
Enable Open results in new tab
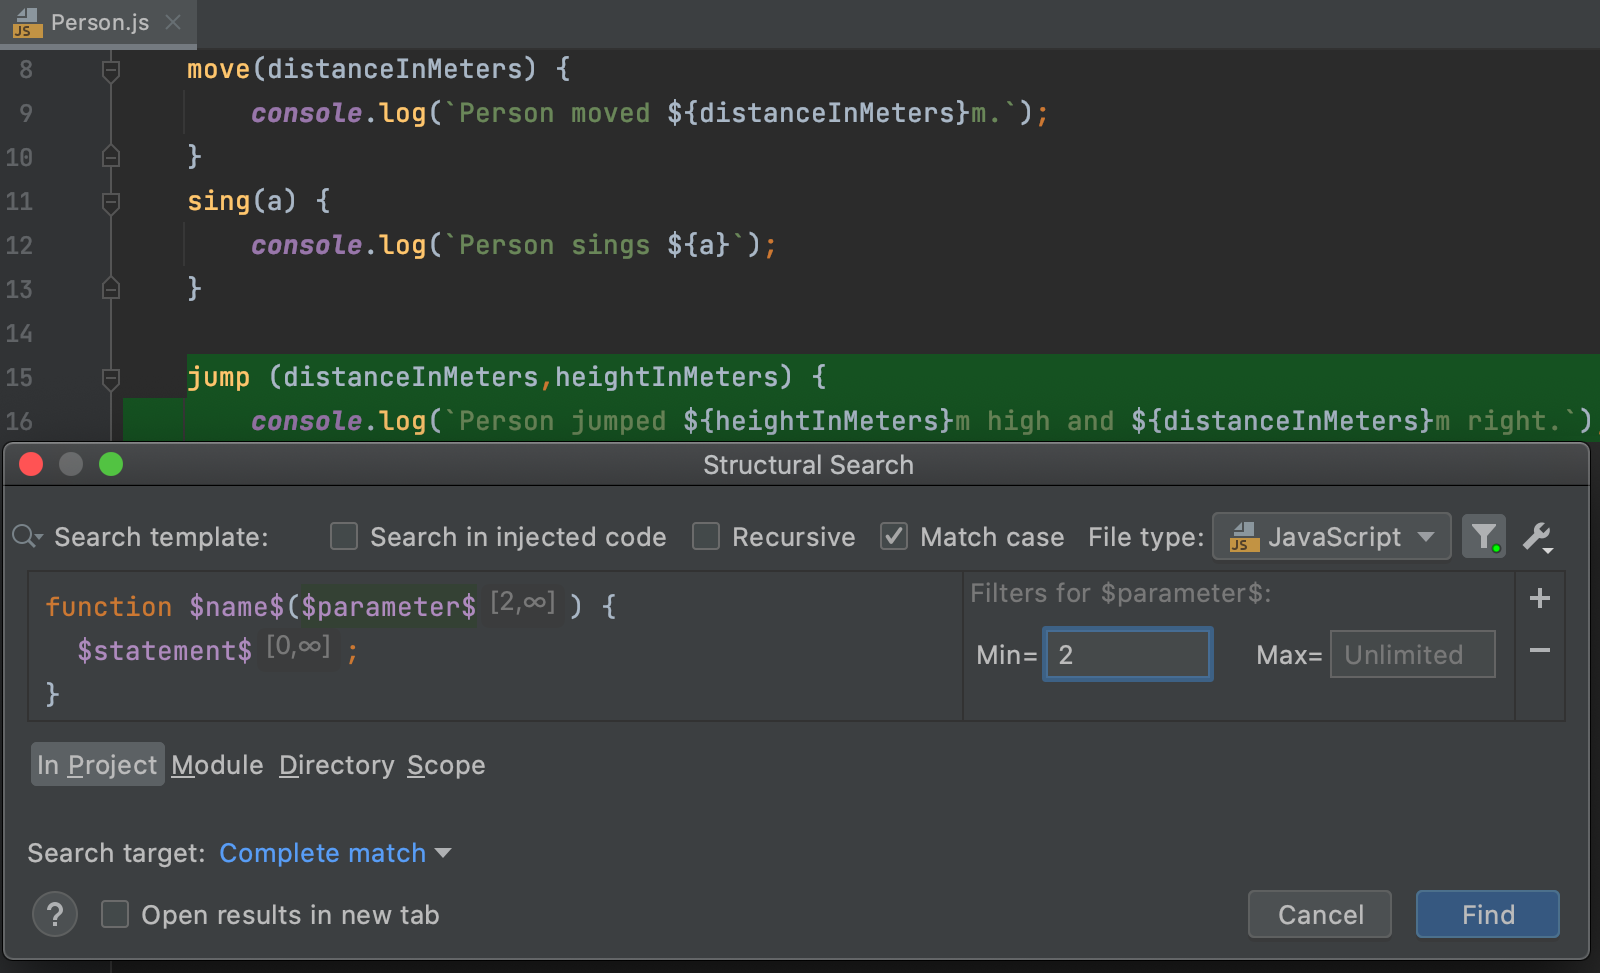pos(115,914)
